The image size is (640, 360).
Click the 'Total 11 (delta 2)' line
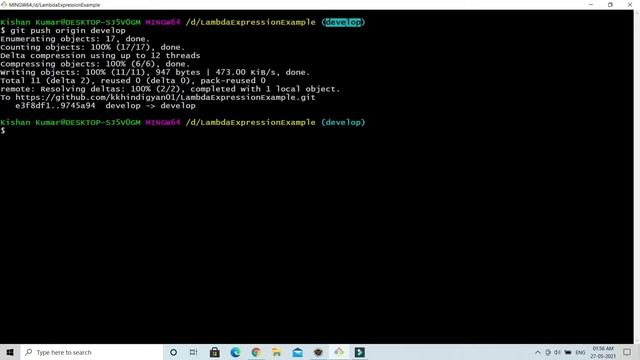(133, 81)
